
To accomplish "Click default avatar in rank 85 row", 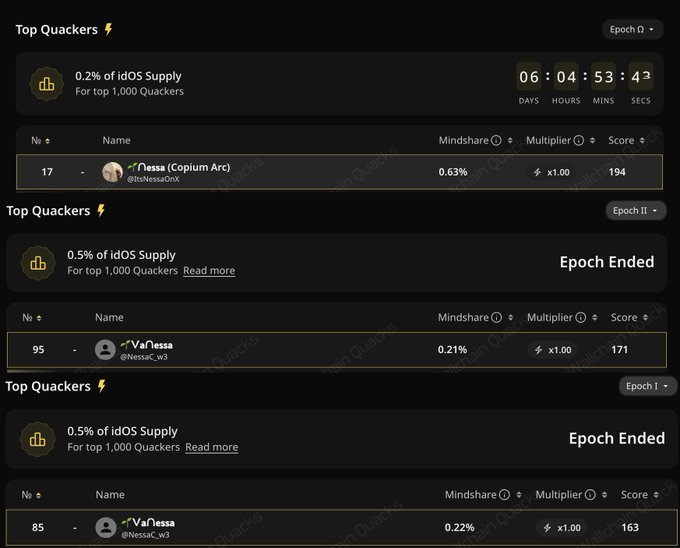I will pyautogui.click(x=106, y=527).
